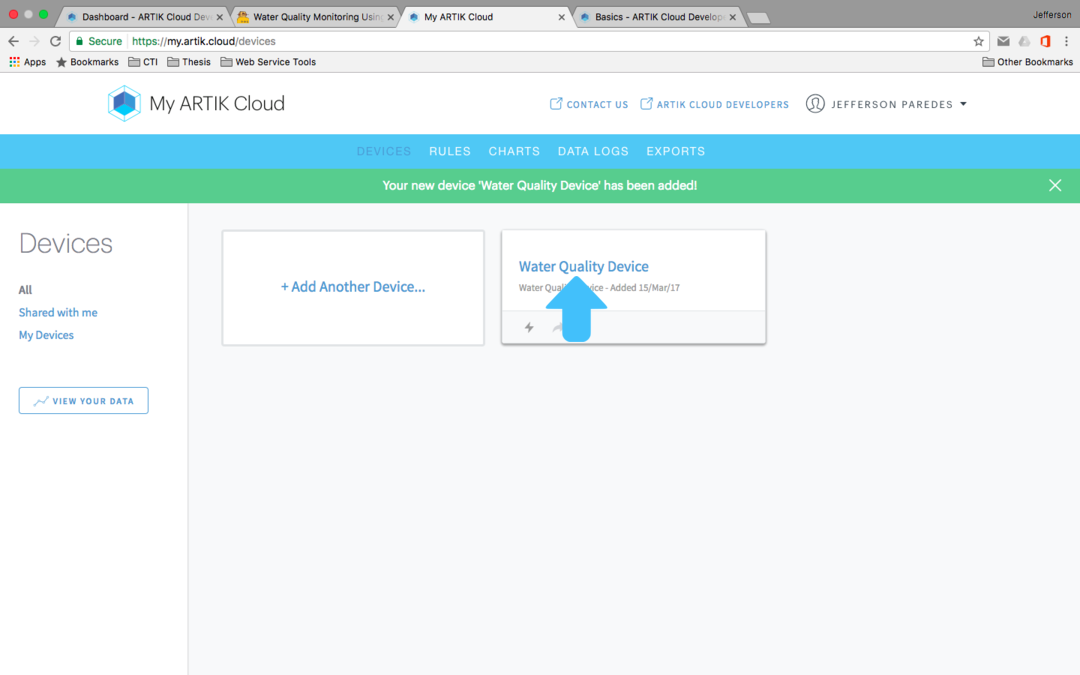Click the Jefferson Chrome profile button

pyautogui.click(x=1052, y=14)
